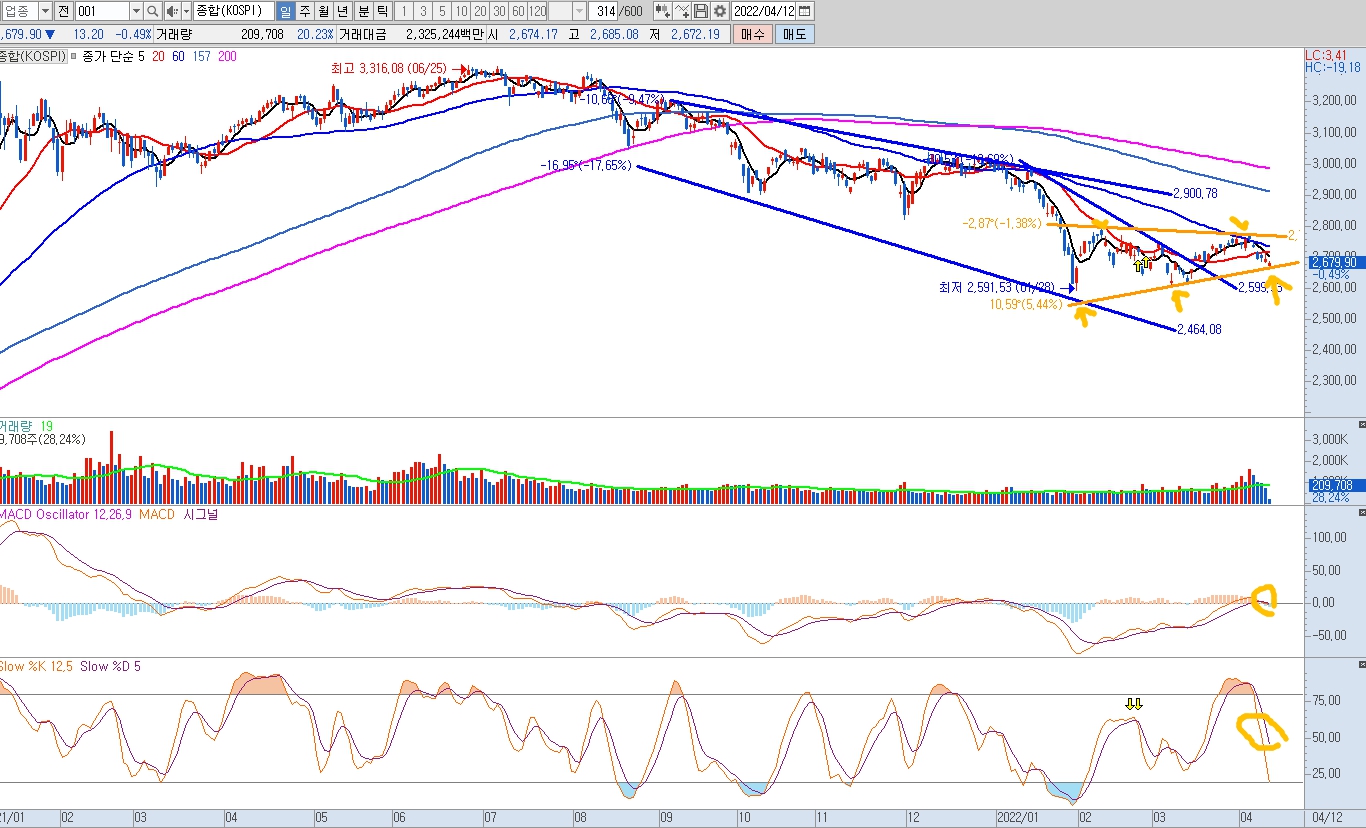Viewport: 1366px width, 828px height.
Task: Click the 2022/04/12 date field
Action: click(x=765, y=11)
